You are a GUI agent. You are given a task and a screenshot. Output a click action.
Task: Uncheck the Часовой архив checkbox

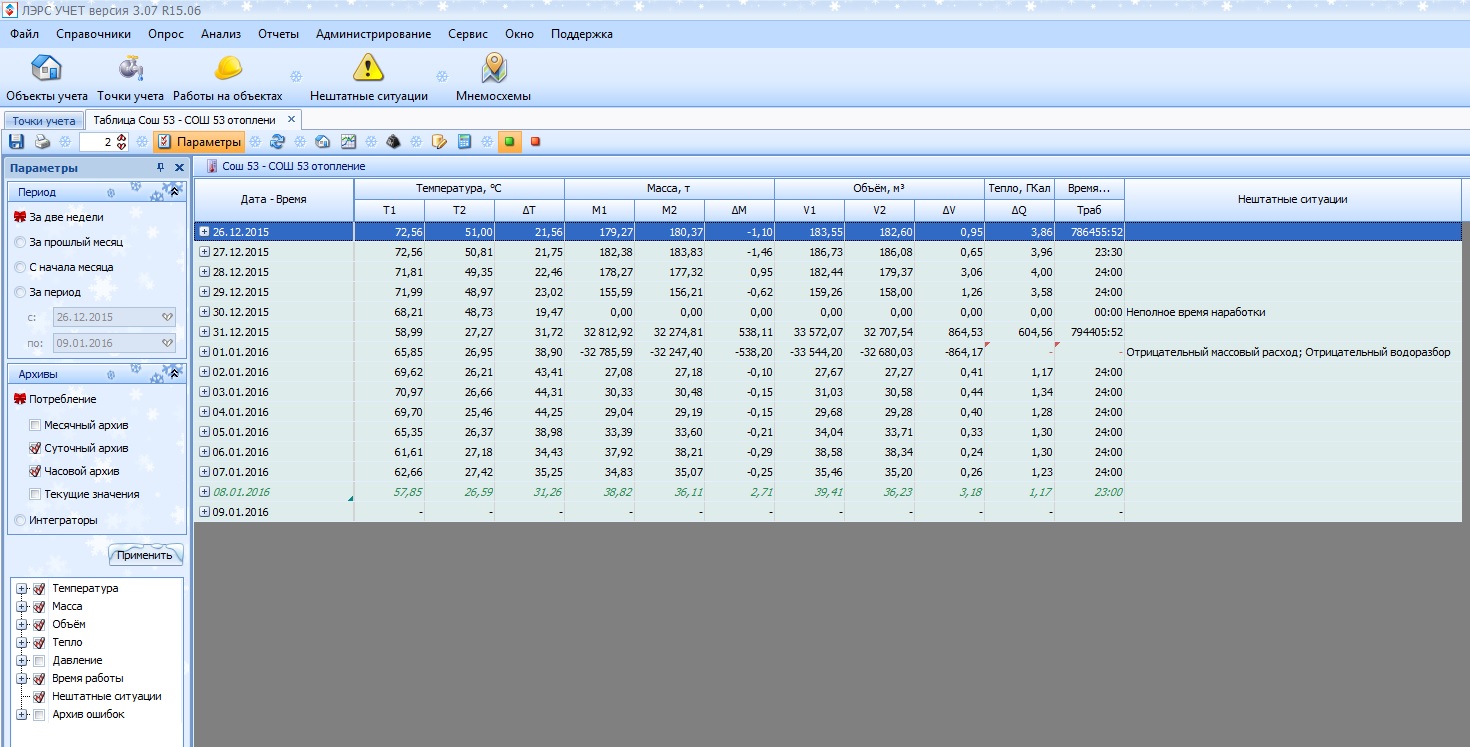[35, 471]
